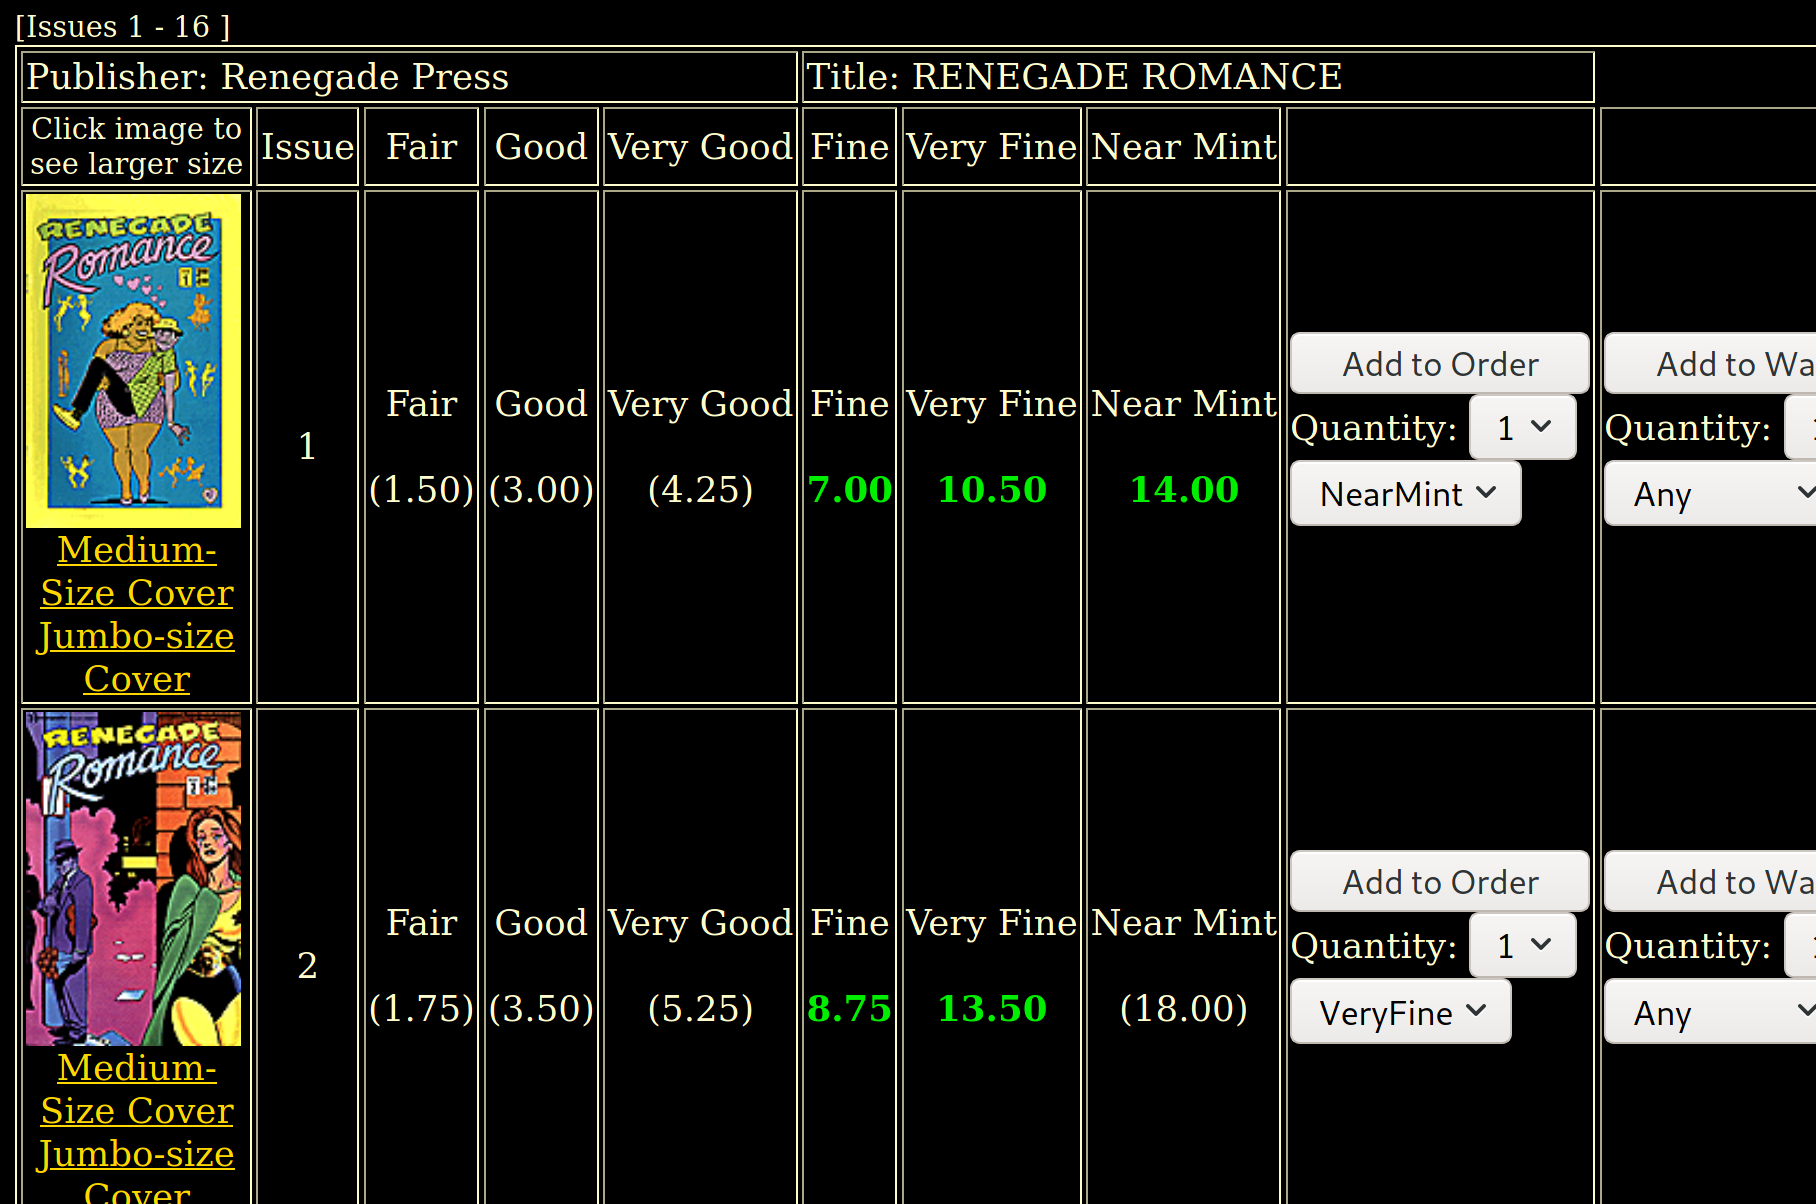Viewport: 1816px width, 1204px height.
Task: Select the Issue column header
Action: (x=307, y=147)
